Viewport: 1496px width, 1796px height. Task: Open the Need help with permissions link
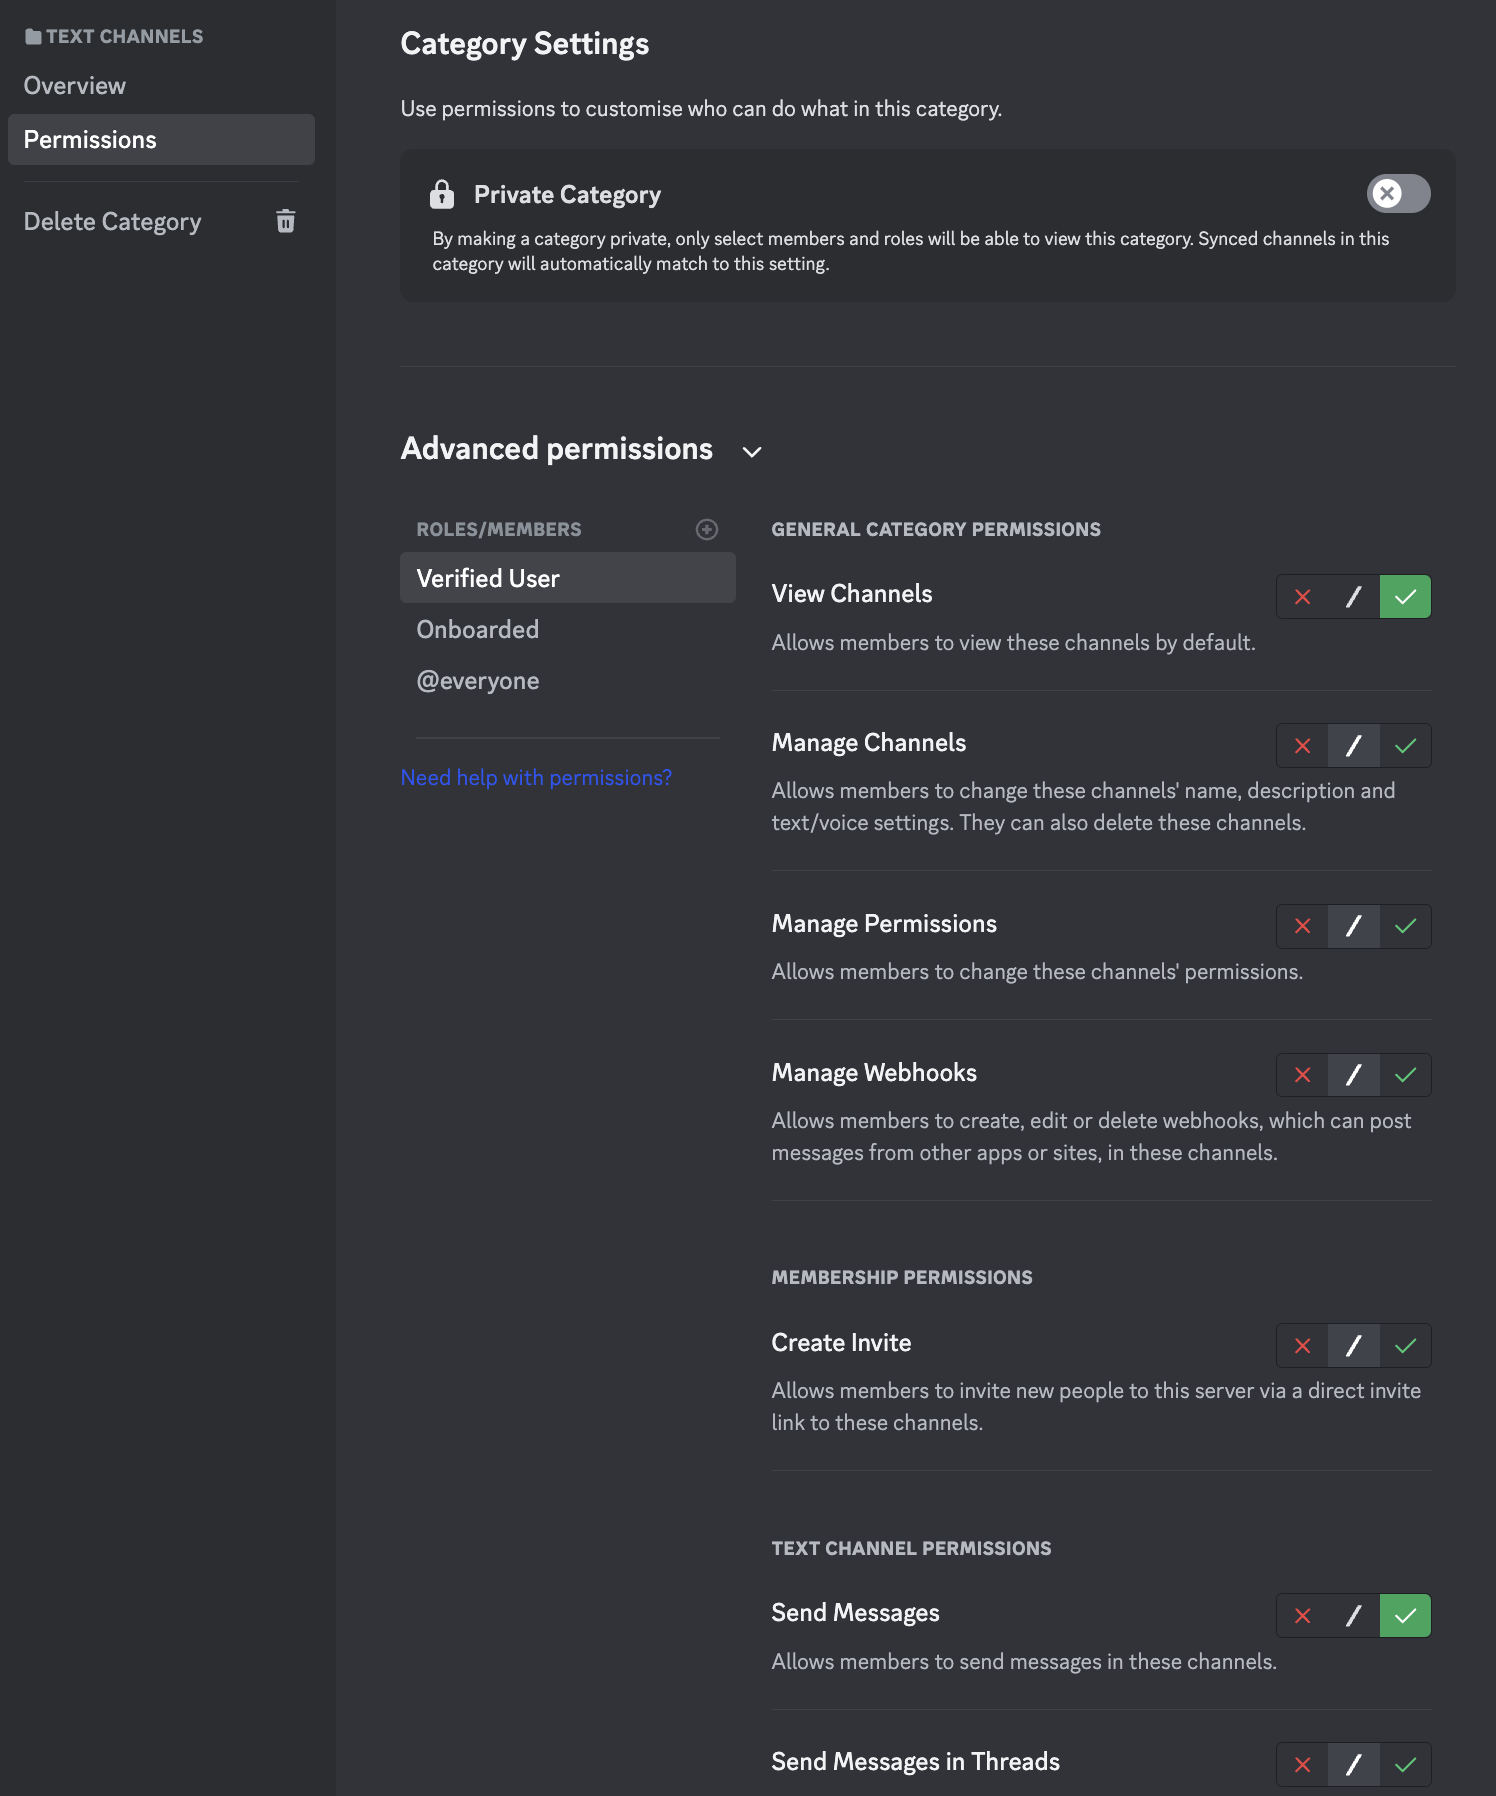coord(536,778)
